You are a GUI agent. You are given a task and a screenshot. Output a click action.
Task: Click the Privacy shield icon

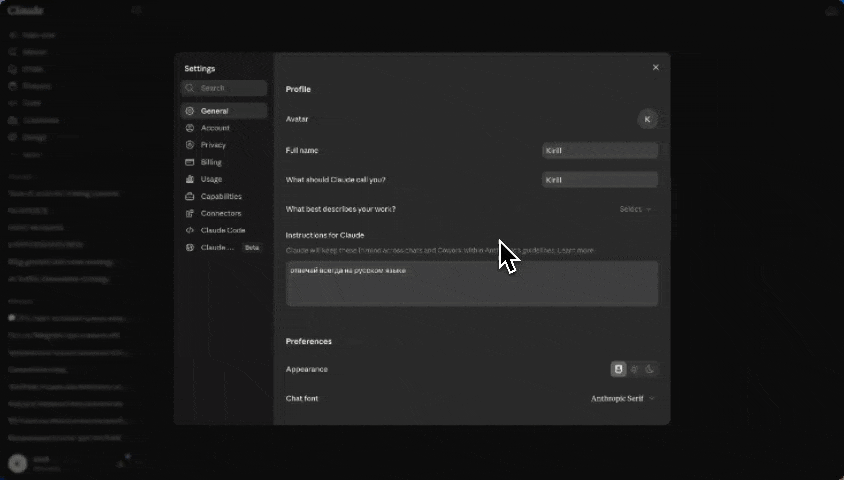tap(189, 145)
